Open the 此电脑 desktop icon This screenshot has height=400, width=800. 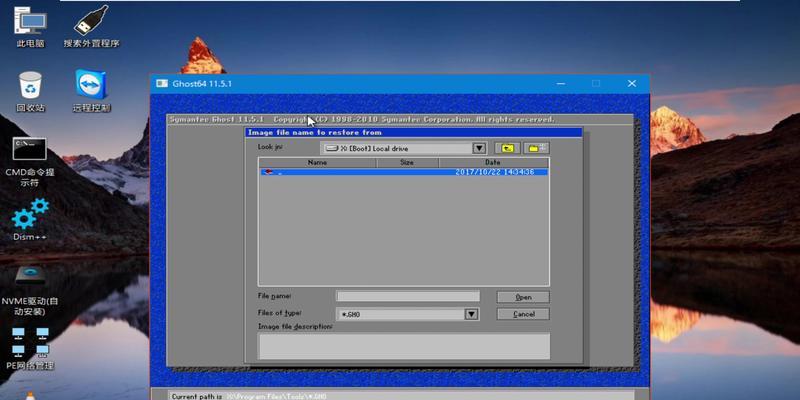(x=31, y=27)
